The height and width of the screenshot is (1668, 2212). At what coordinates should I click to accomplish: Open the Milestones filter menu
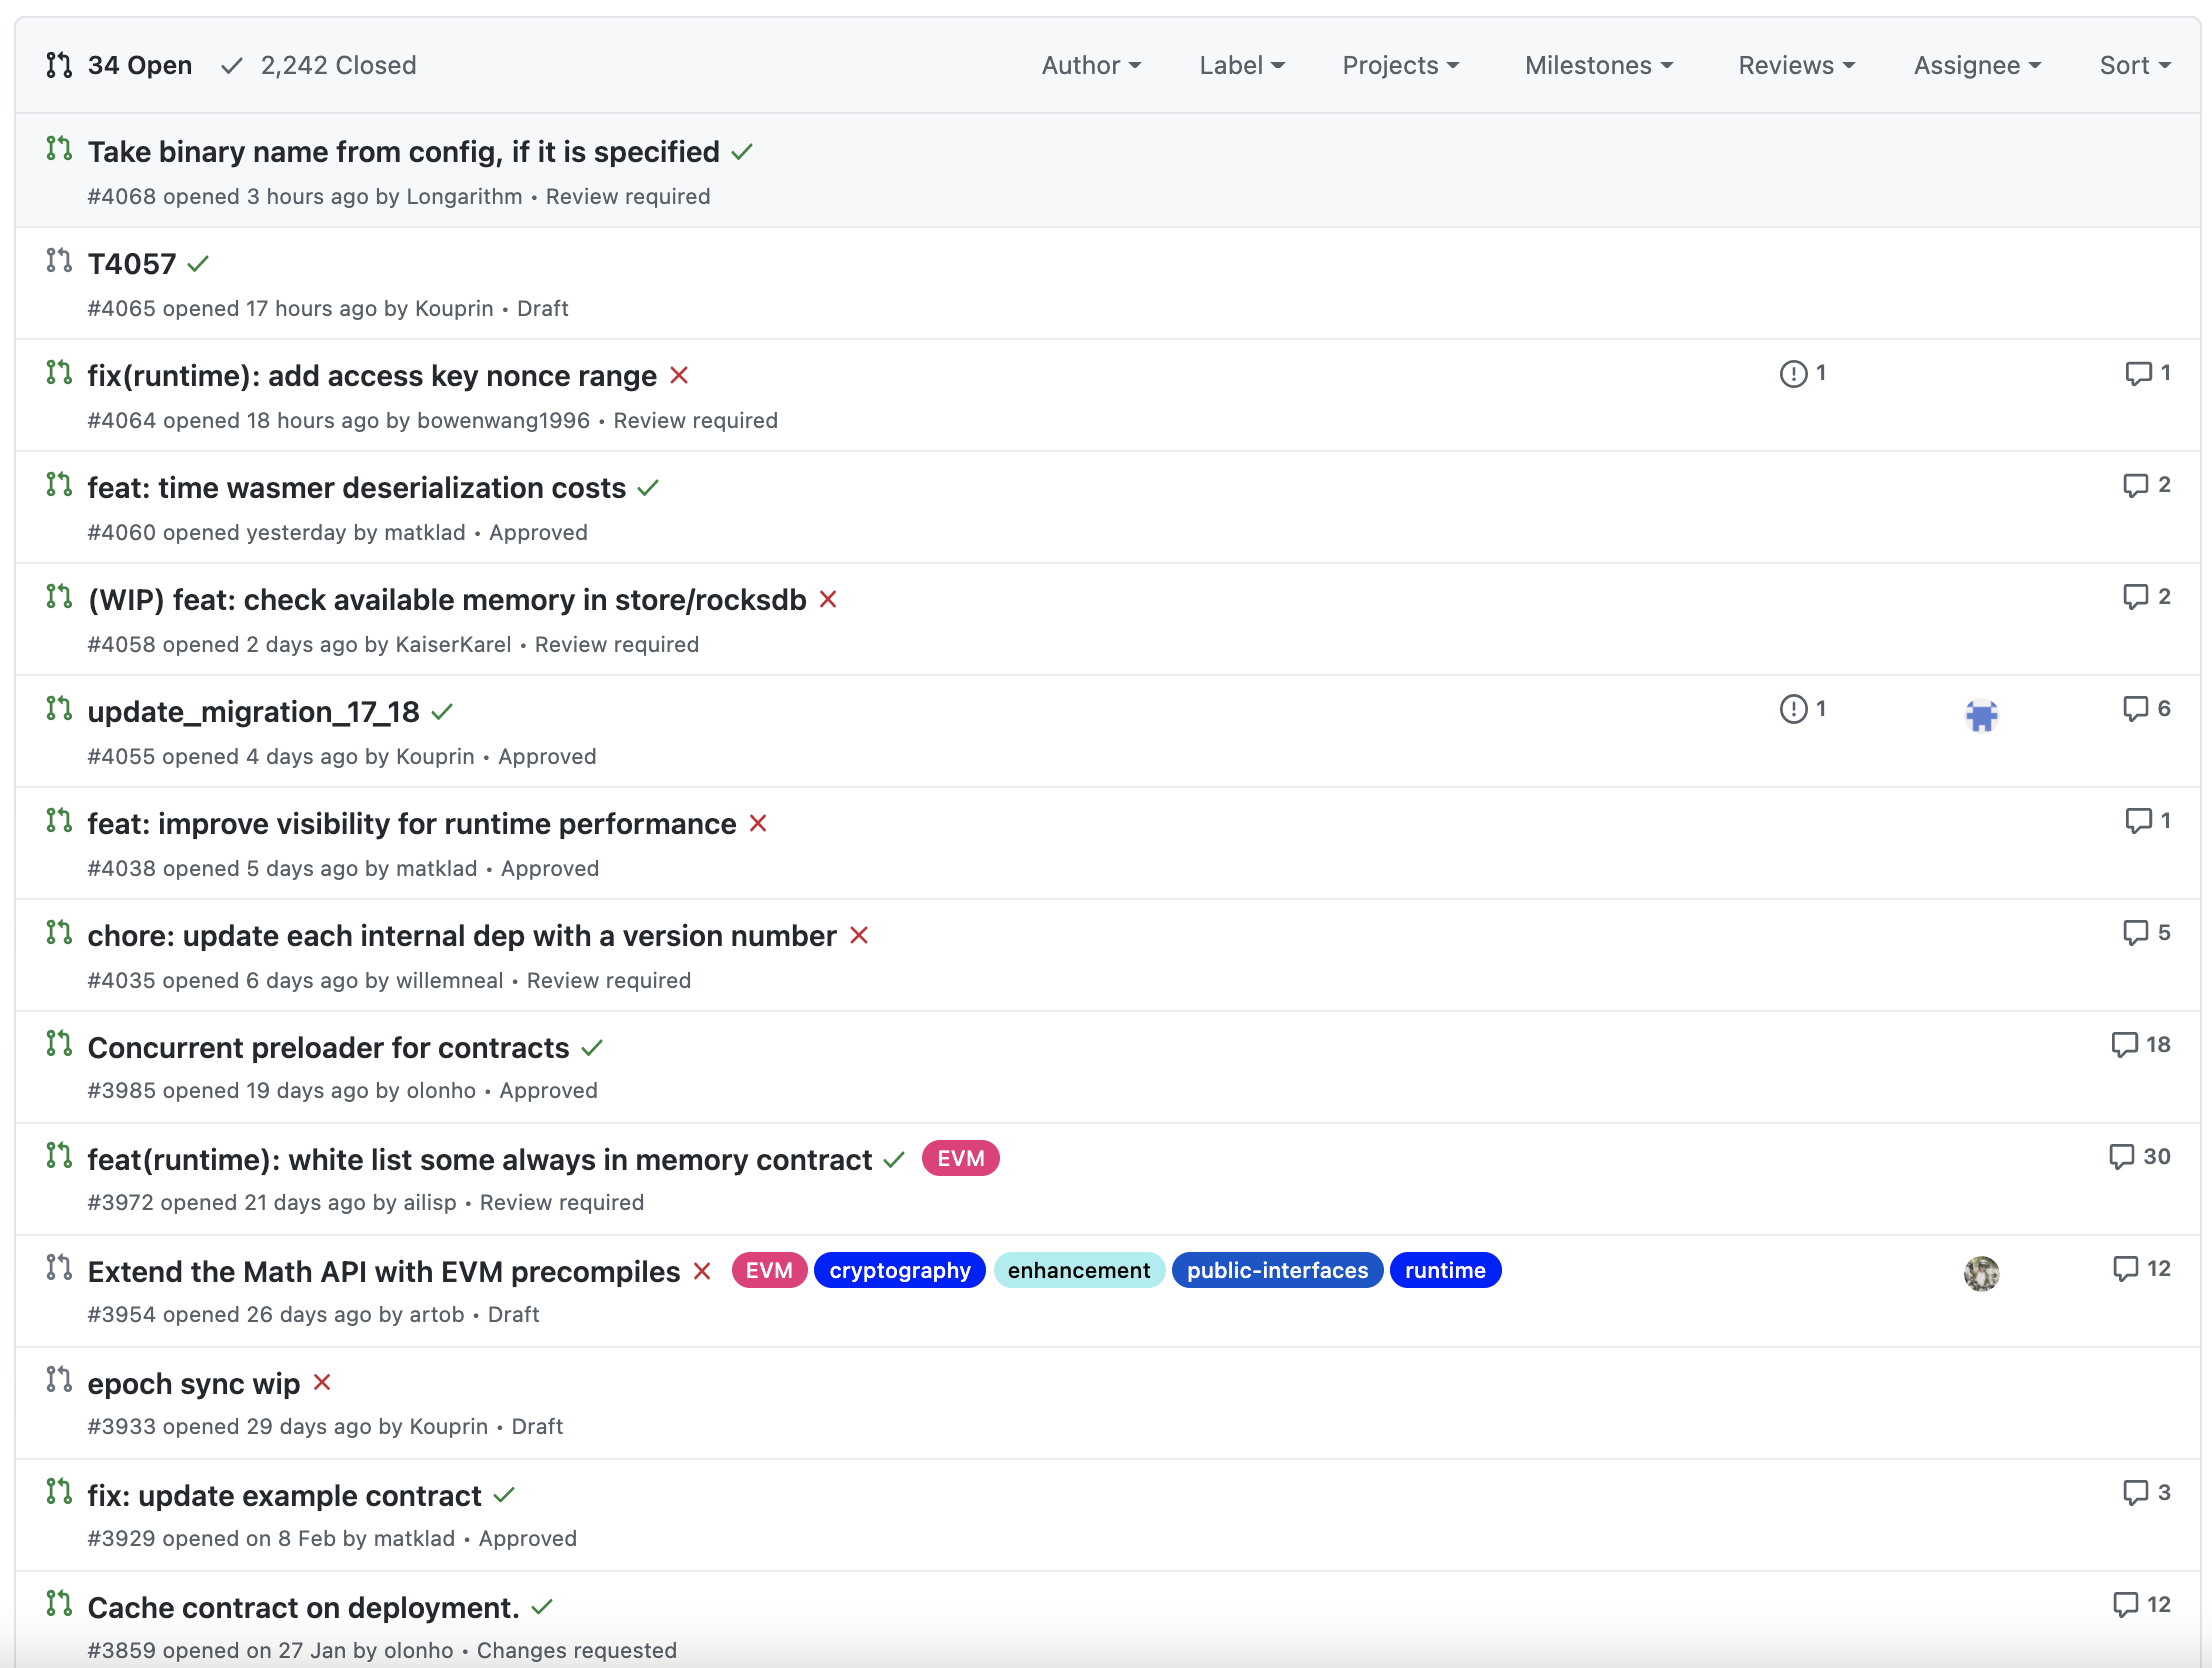[x=1598, y=66]
